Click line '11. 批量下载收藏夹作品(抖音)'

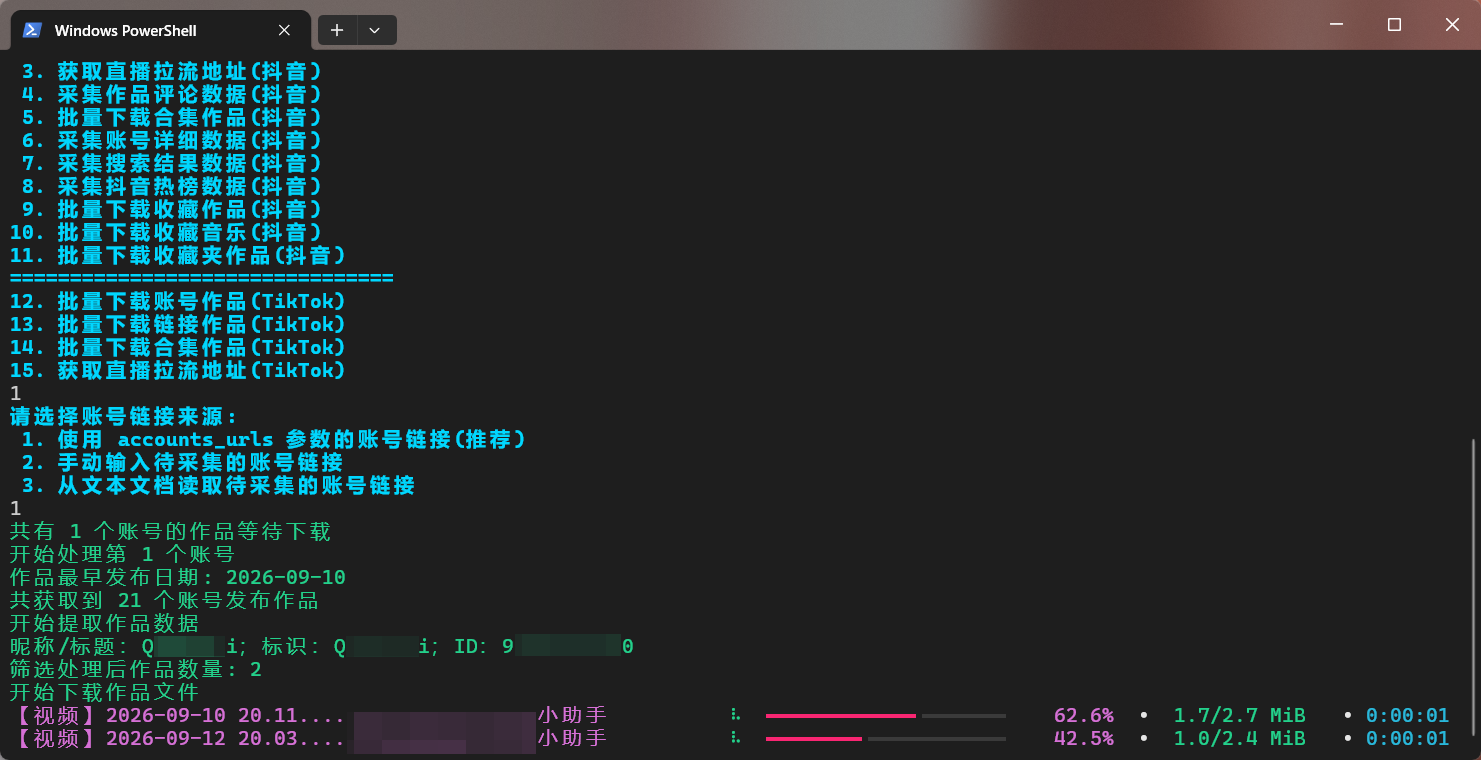tap(178, 255)
